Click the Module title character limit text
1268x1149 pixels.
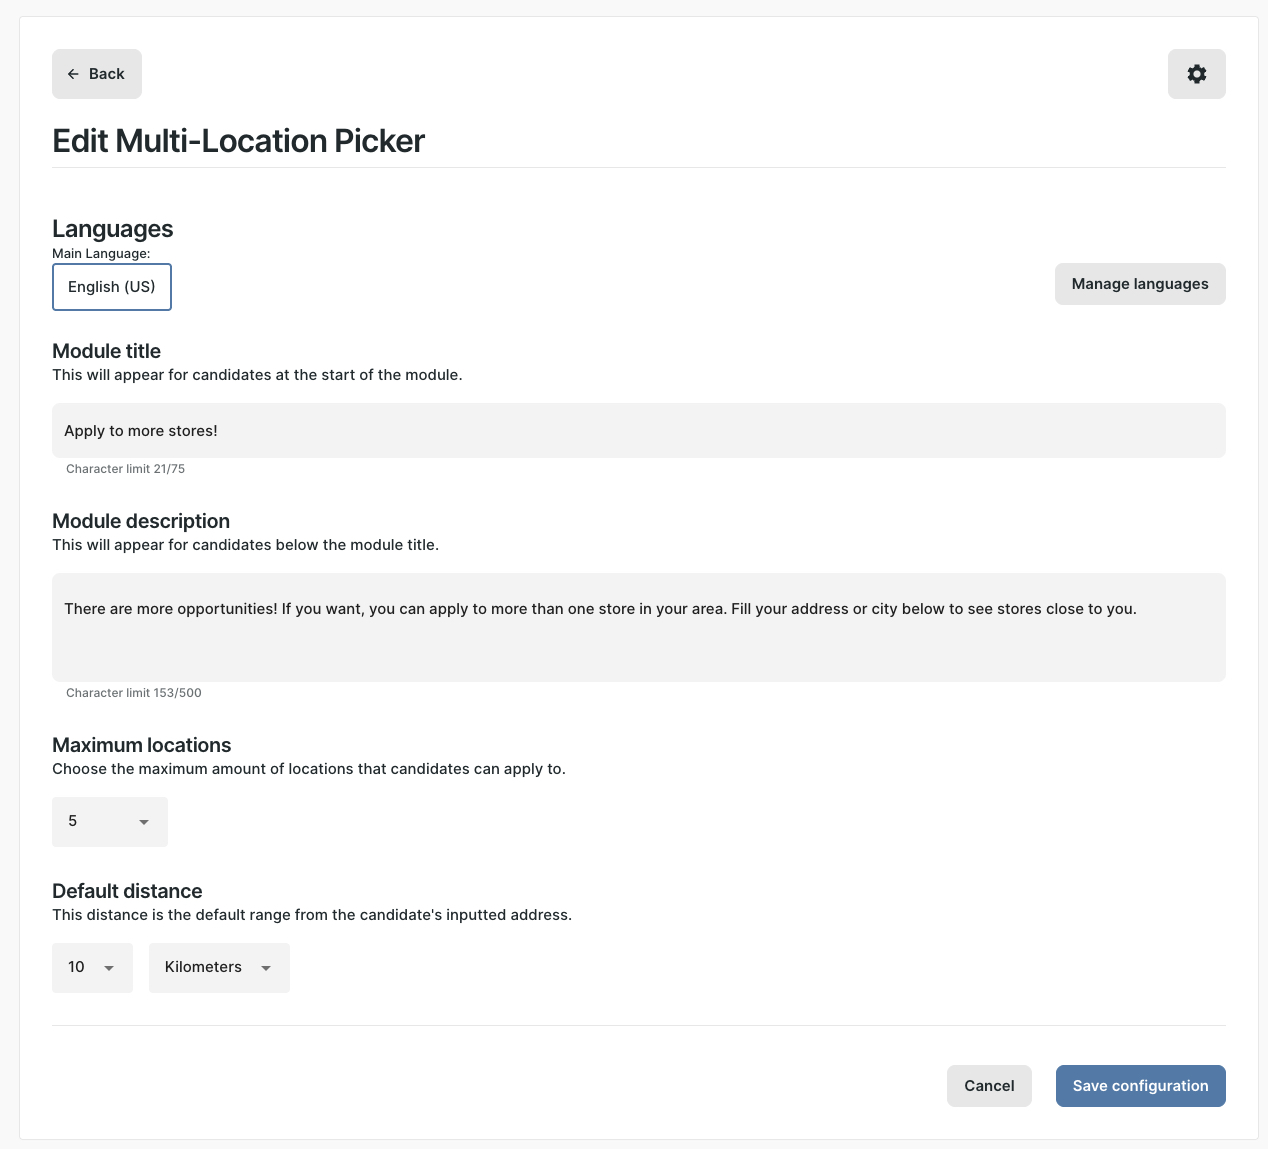(x=125, y=469)
